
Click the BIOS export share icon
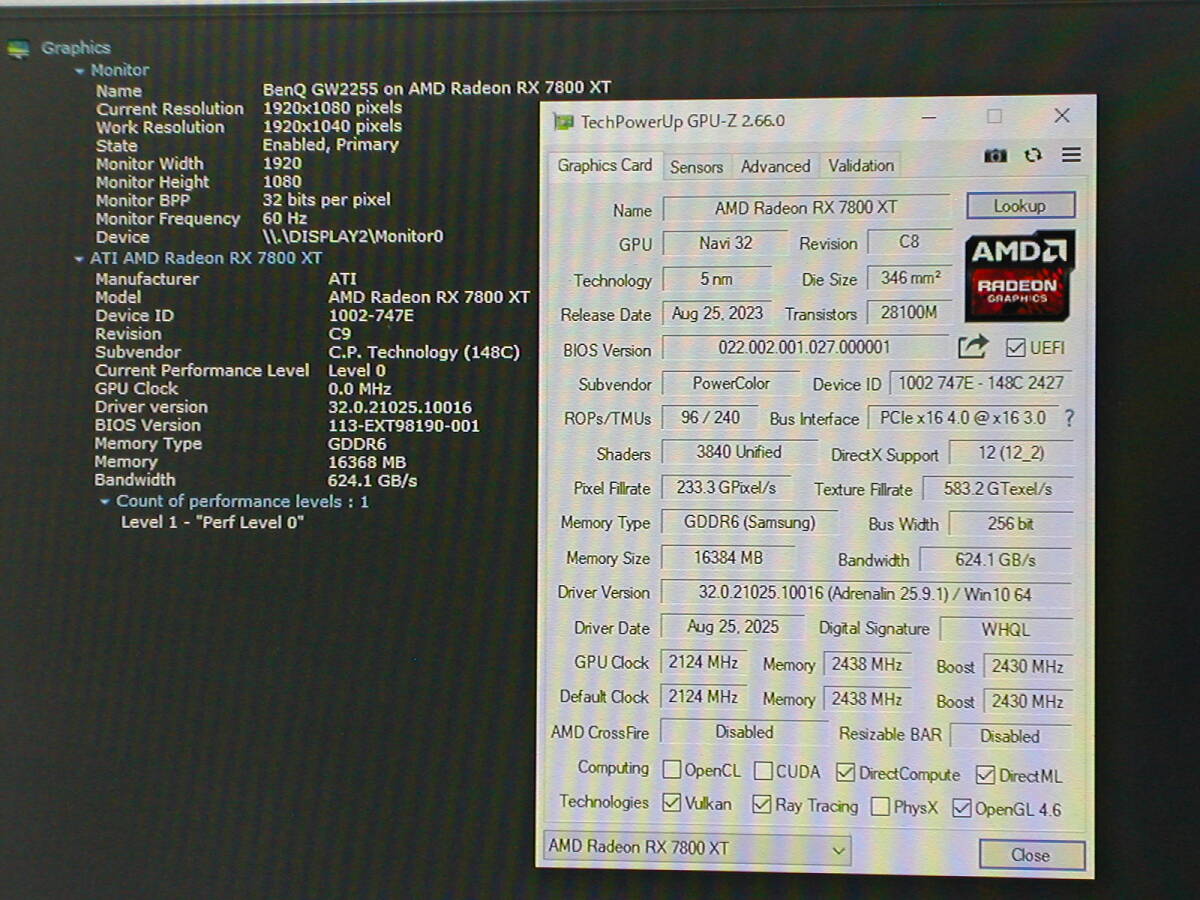[973, 347]
